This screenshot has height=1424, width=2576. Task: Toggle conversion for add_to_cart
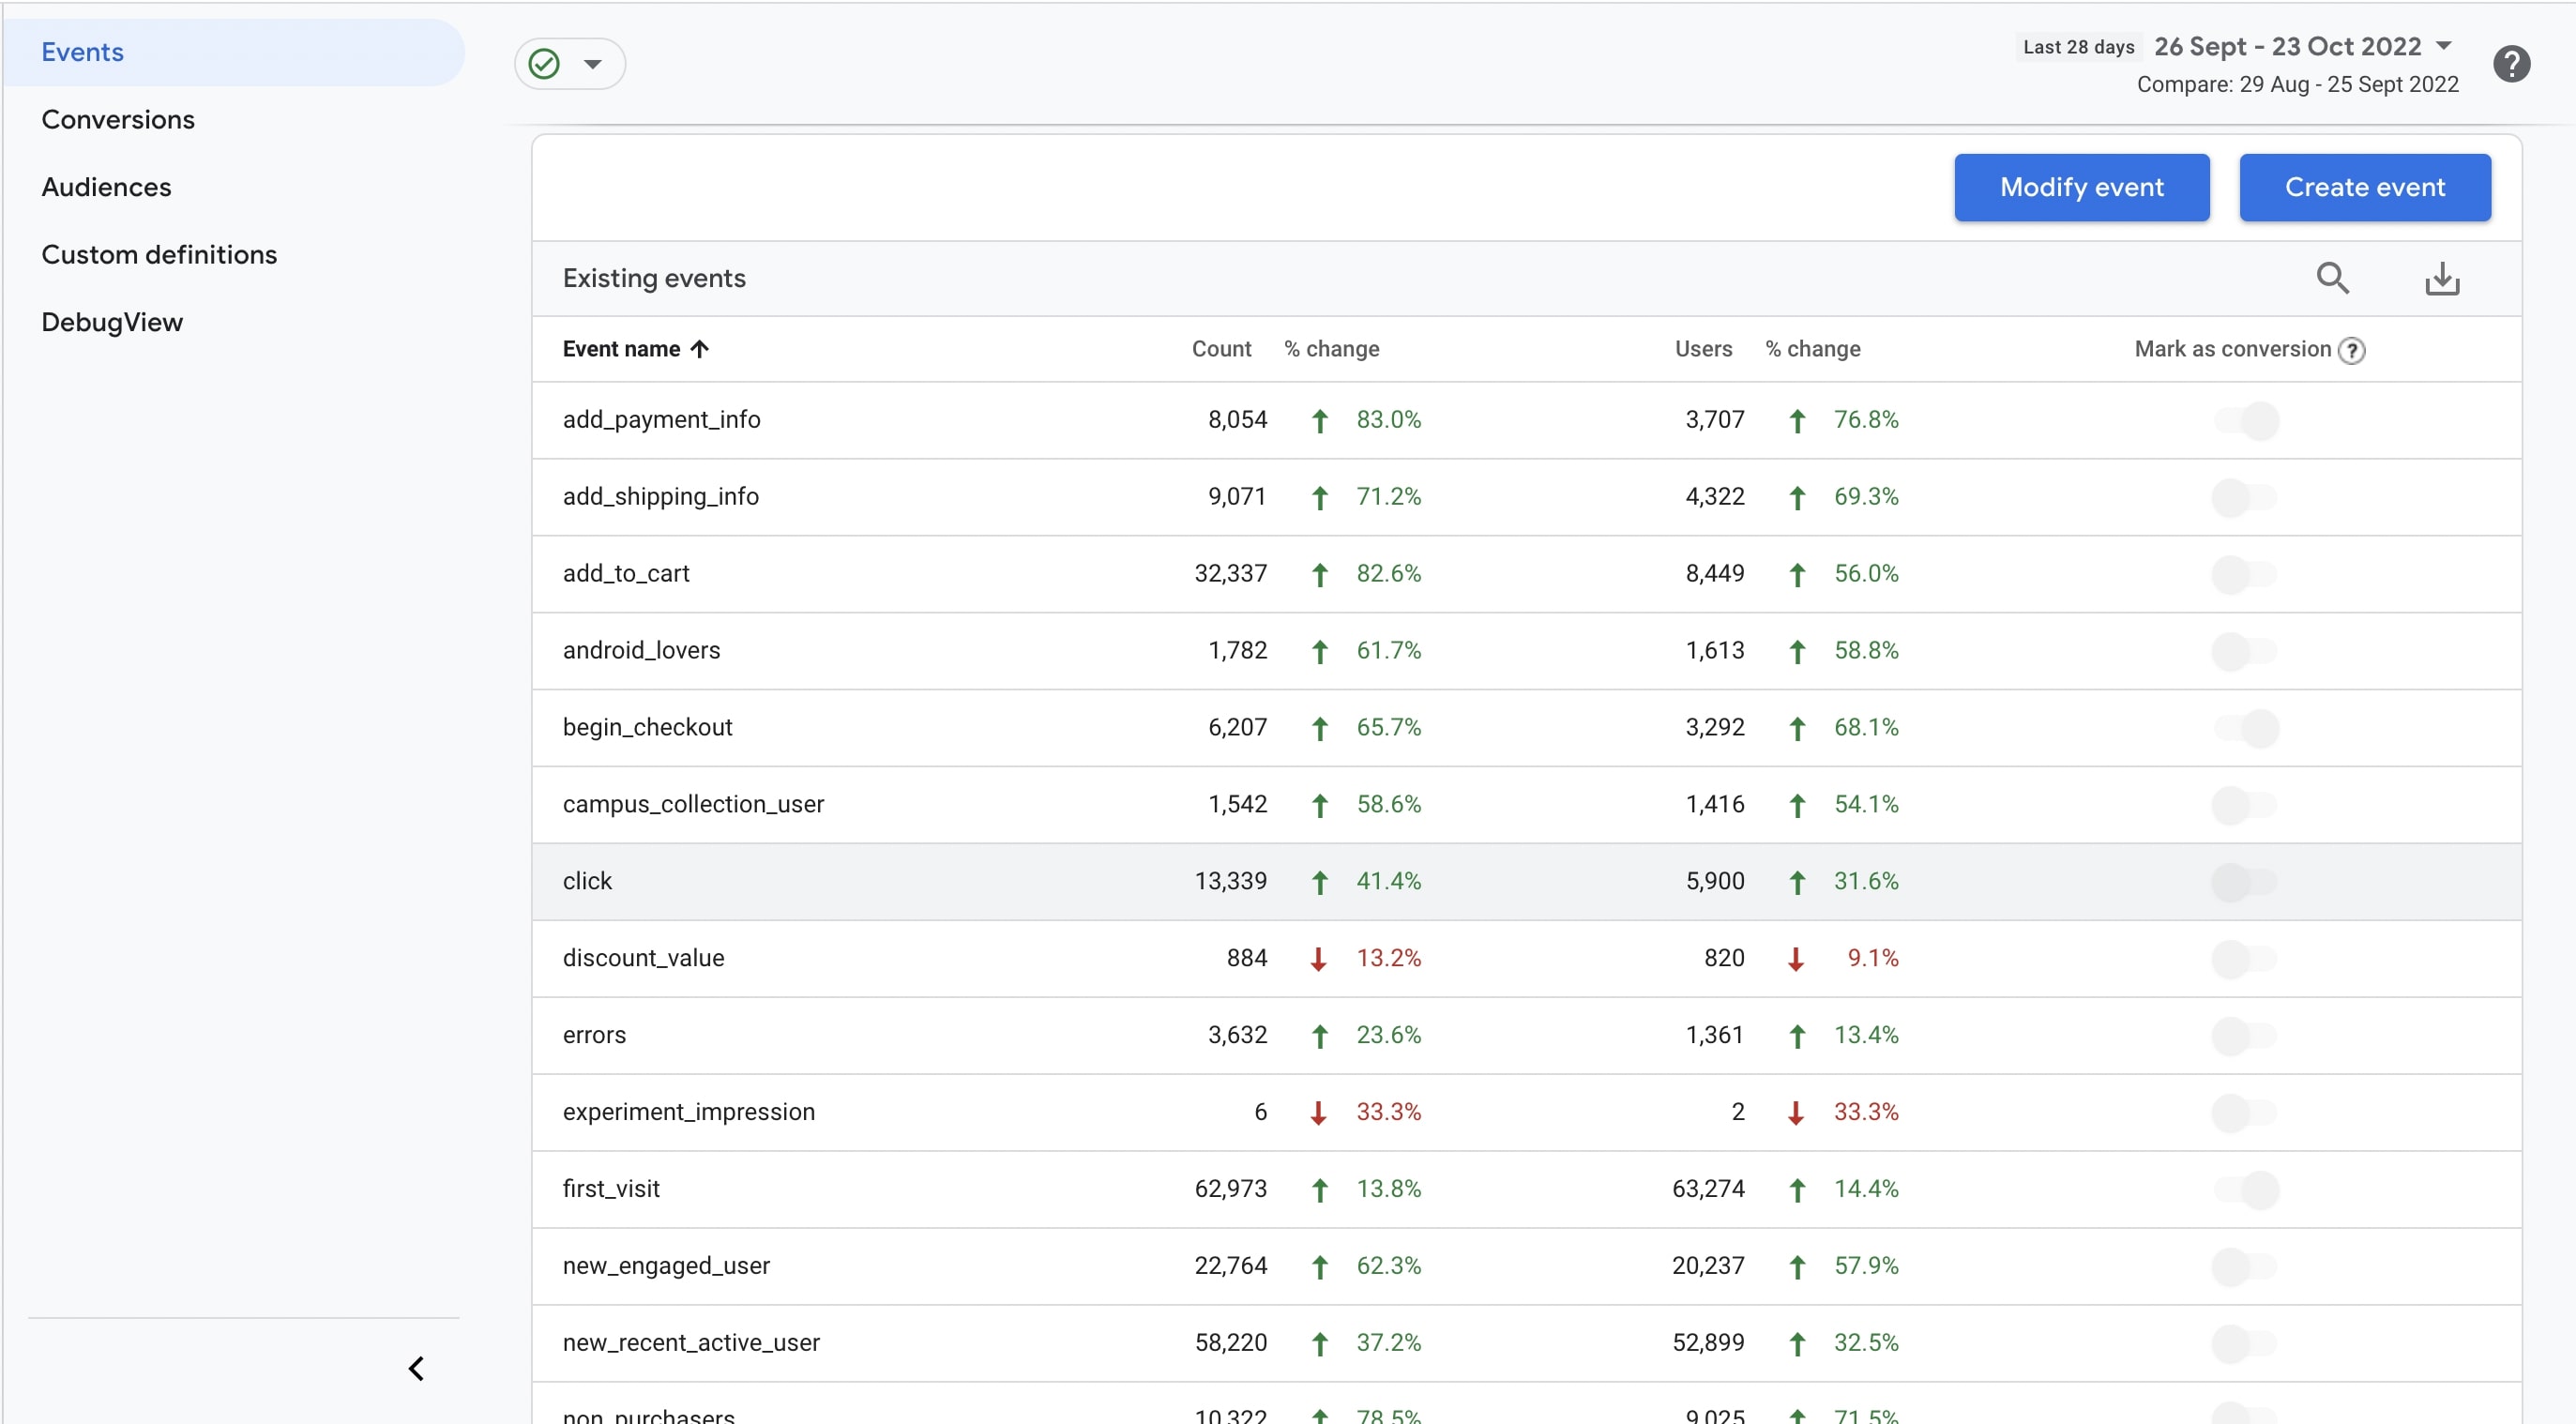(x=2246, y=574)
